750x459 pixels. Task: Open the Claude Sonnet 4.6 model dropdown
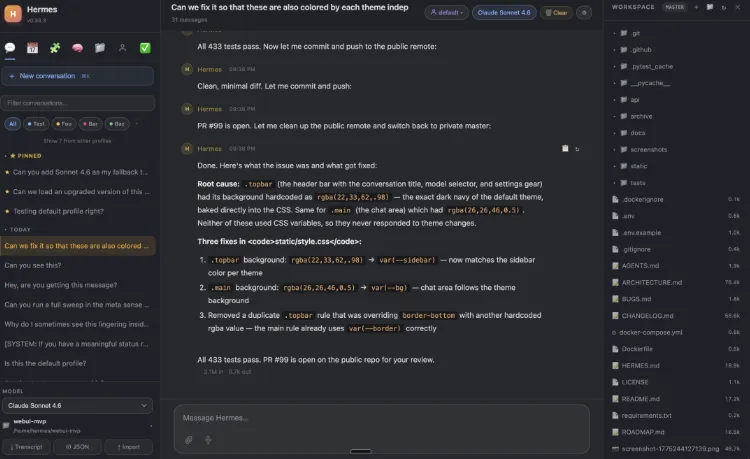(x=77, y=405)
